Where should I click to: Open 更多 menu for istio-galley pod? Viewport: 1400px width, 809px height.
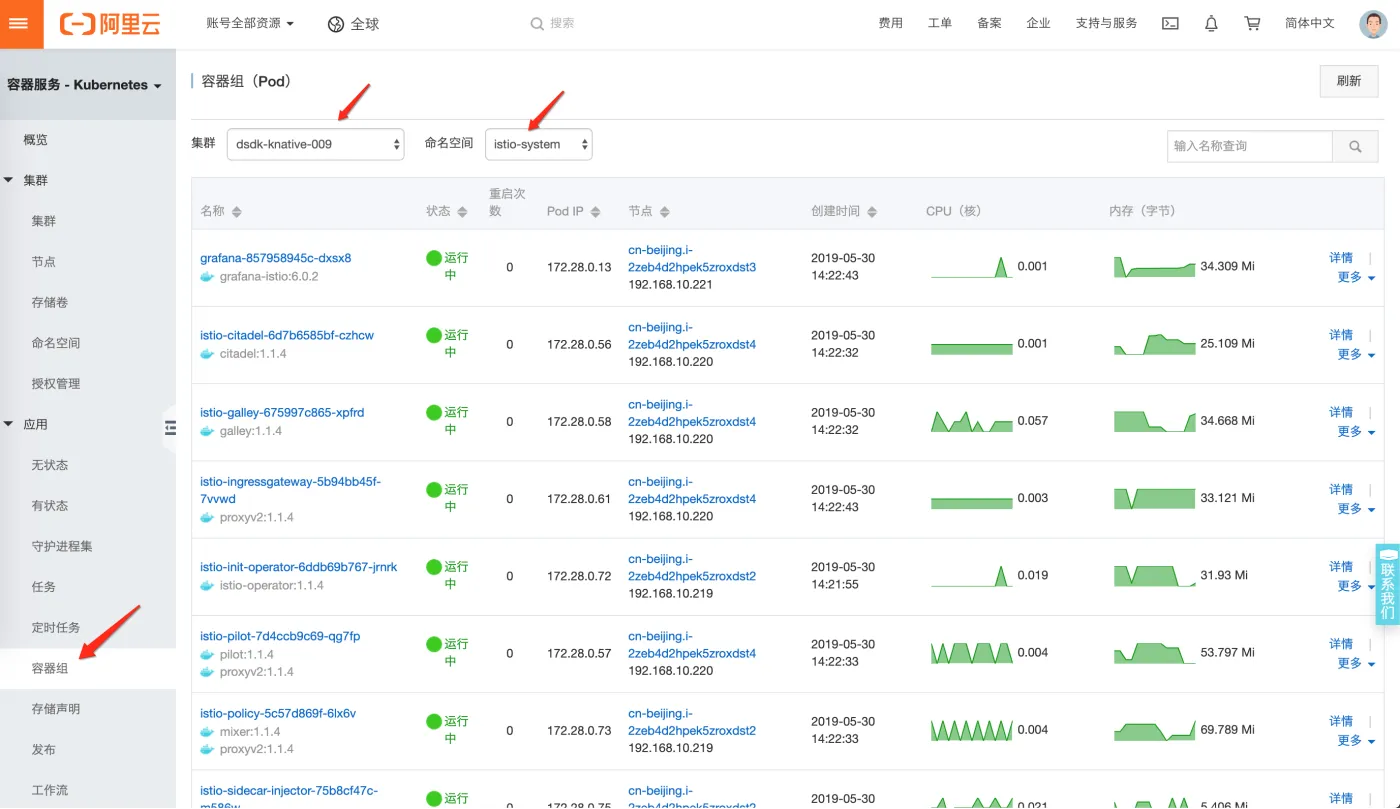point(1356,431)
